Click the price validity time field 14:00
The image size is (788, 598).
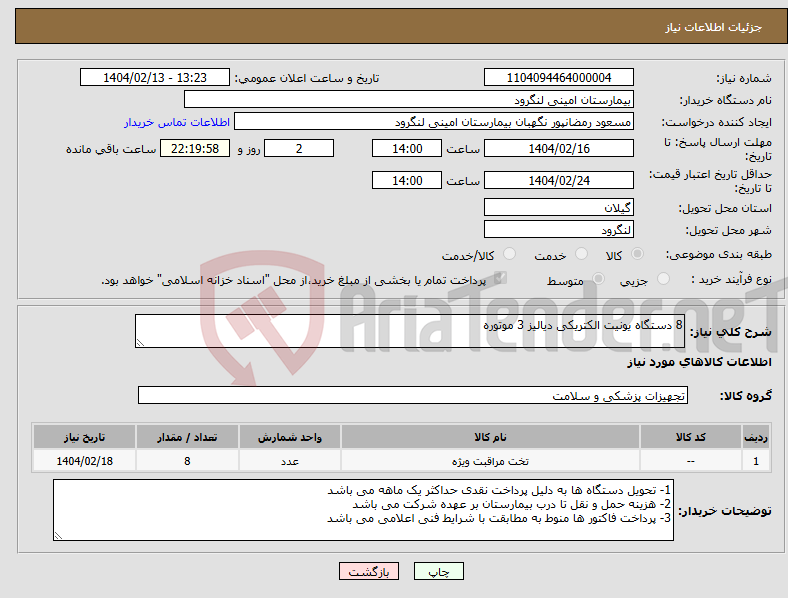(x=407, y=180)
